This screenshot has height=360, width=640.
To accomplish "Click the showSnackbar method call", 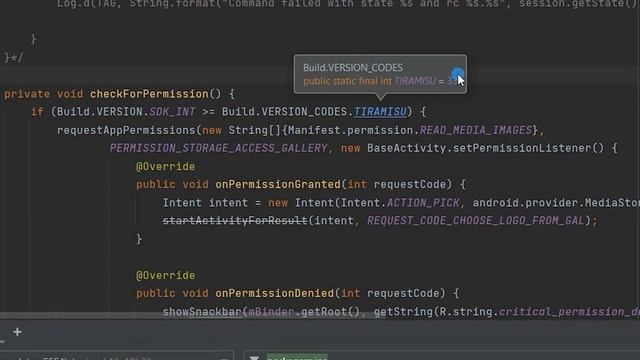I will (x=202, y=312).
